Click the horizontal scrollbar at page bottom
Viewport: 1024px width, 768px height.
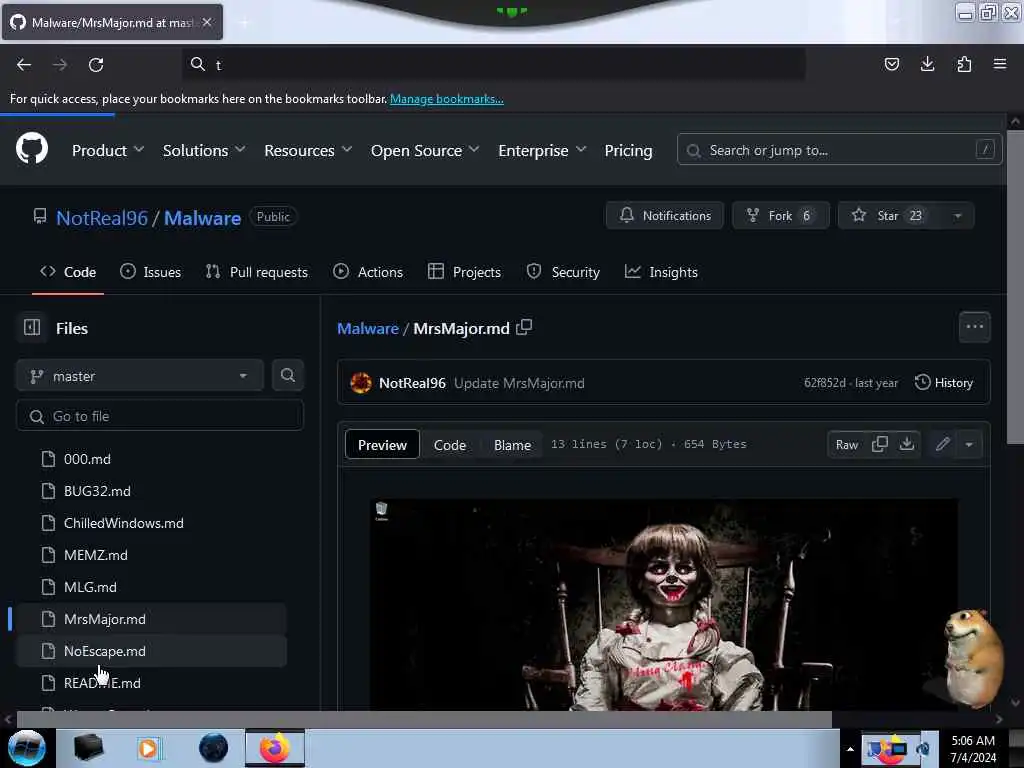424,719
